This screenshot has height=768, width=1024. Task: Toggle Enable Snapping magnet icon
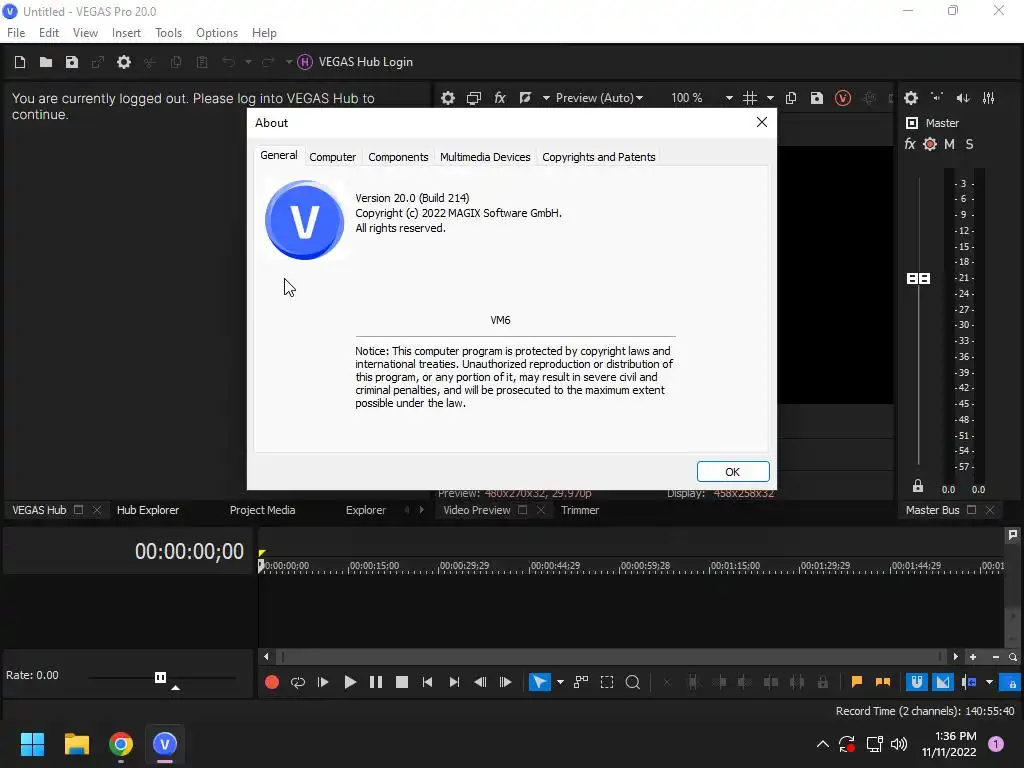tap(917, 682)
